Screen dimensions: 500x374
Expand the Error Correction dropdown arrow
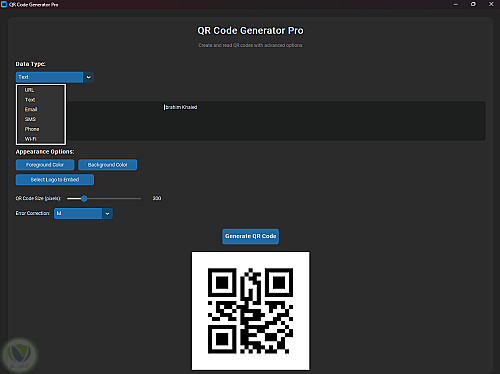tap(107, 213)
